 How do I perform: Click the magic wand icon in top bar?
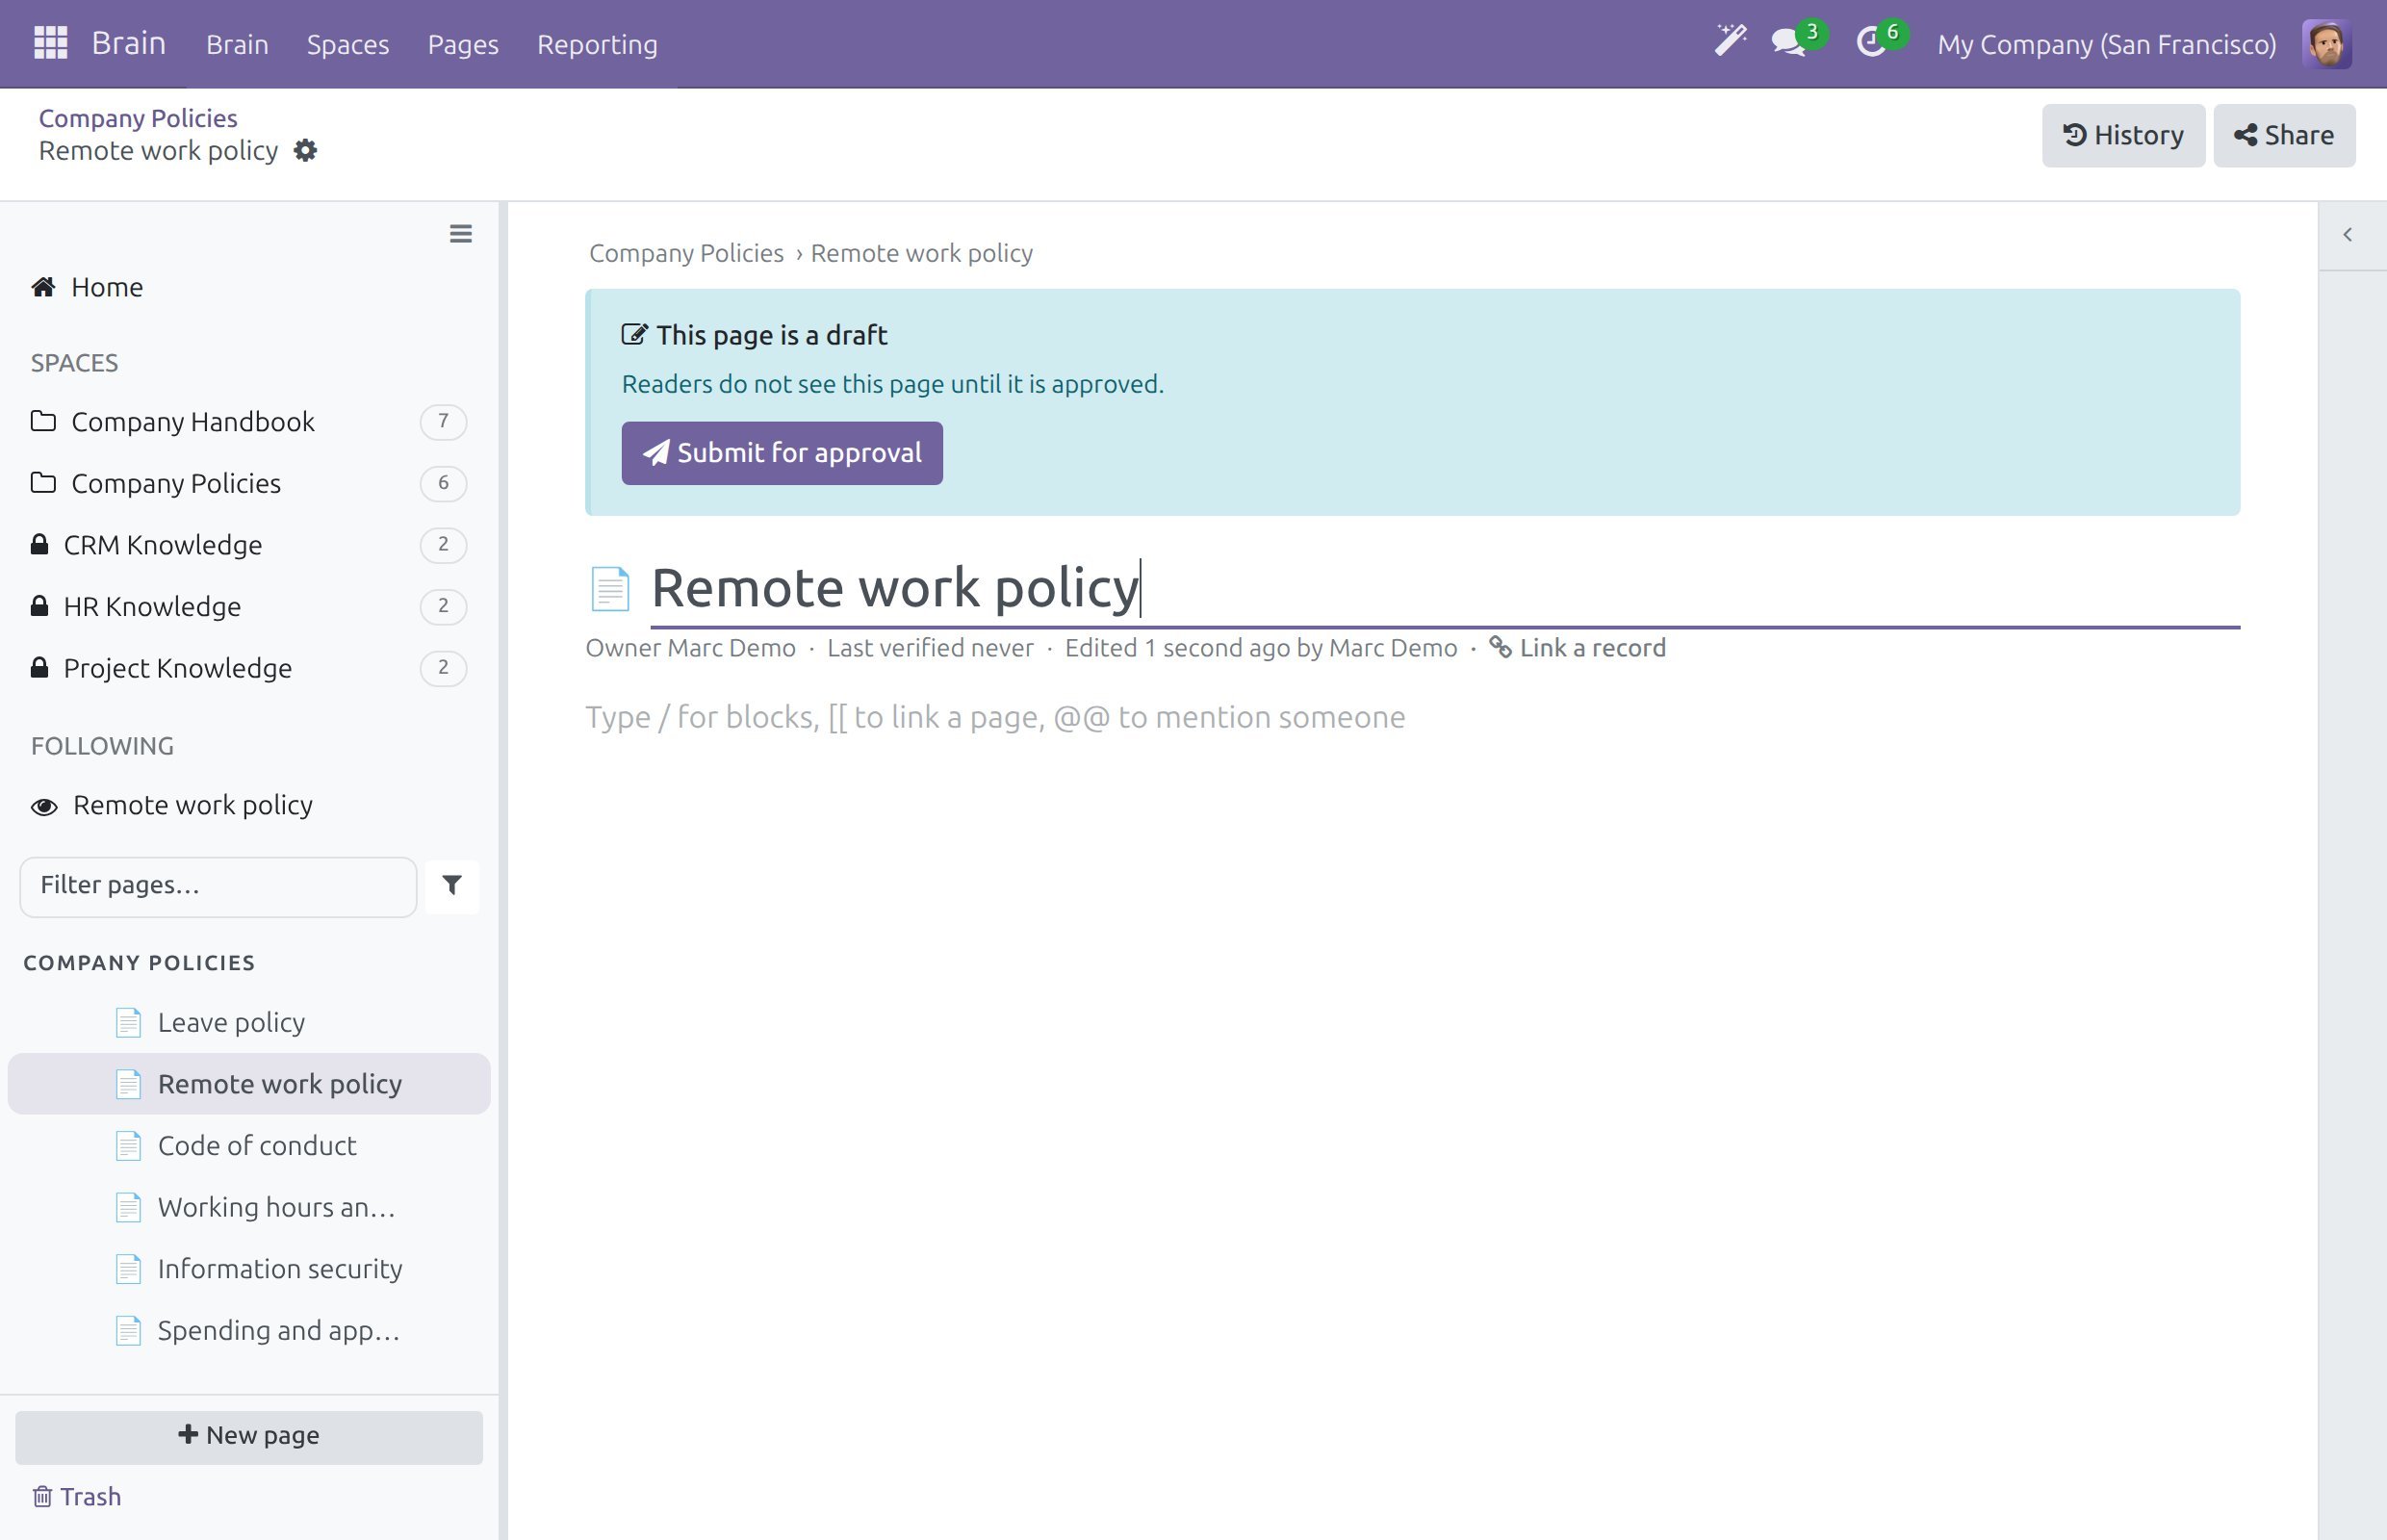point(1730,42)
